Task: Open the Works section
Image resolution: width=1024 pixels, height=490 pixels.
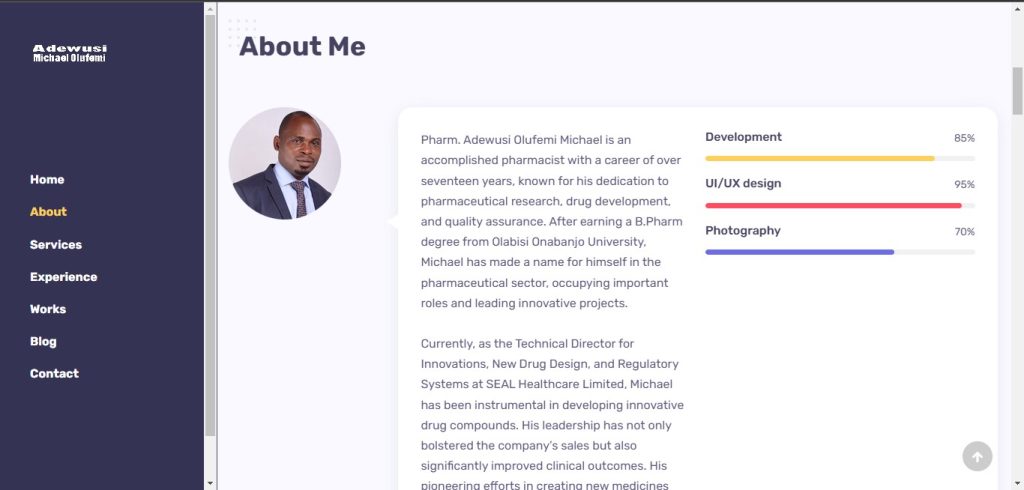Action: click(48, 309)
